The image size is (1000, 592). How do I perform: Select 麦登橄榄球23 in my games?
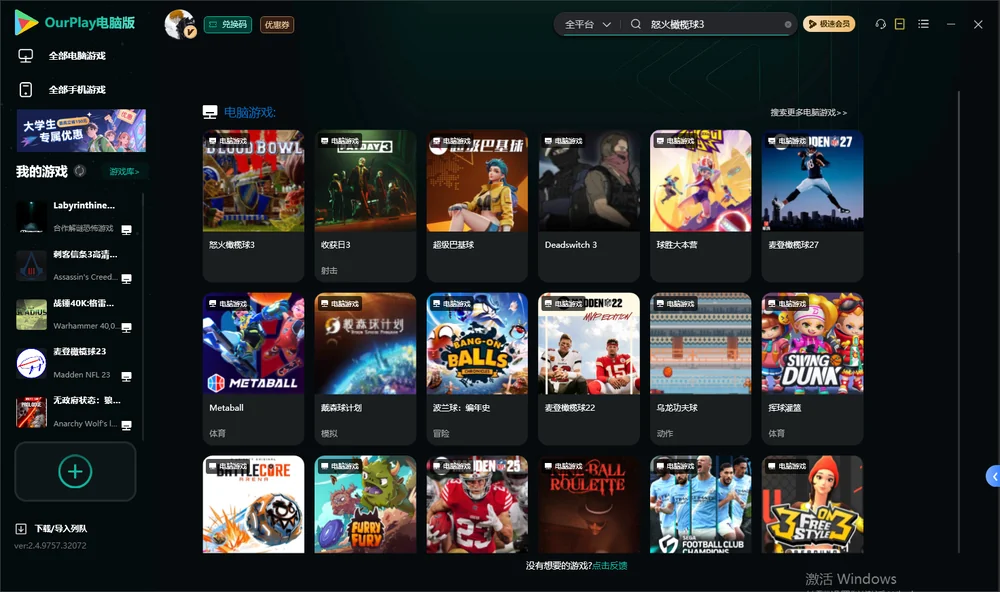(x=74, y=363)
